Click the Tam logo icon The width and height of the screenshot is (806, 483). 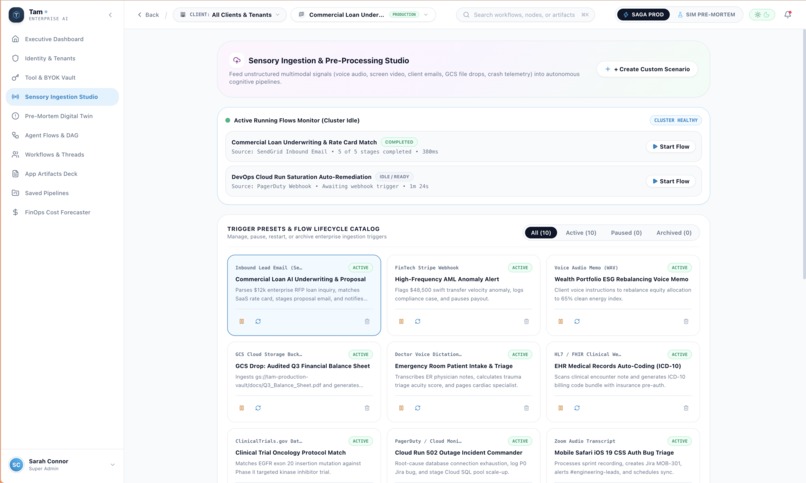pos(16,15)
